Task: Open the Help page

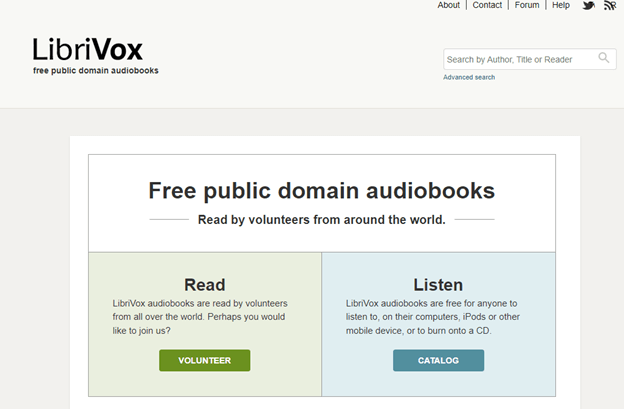Action: 561,5
